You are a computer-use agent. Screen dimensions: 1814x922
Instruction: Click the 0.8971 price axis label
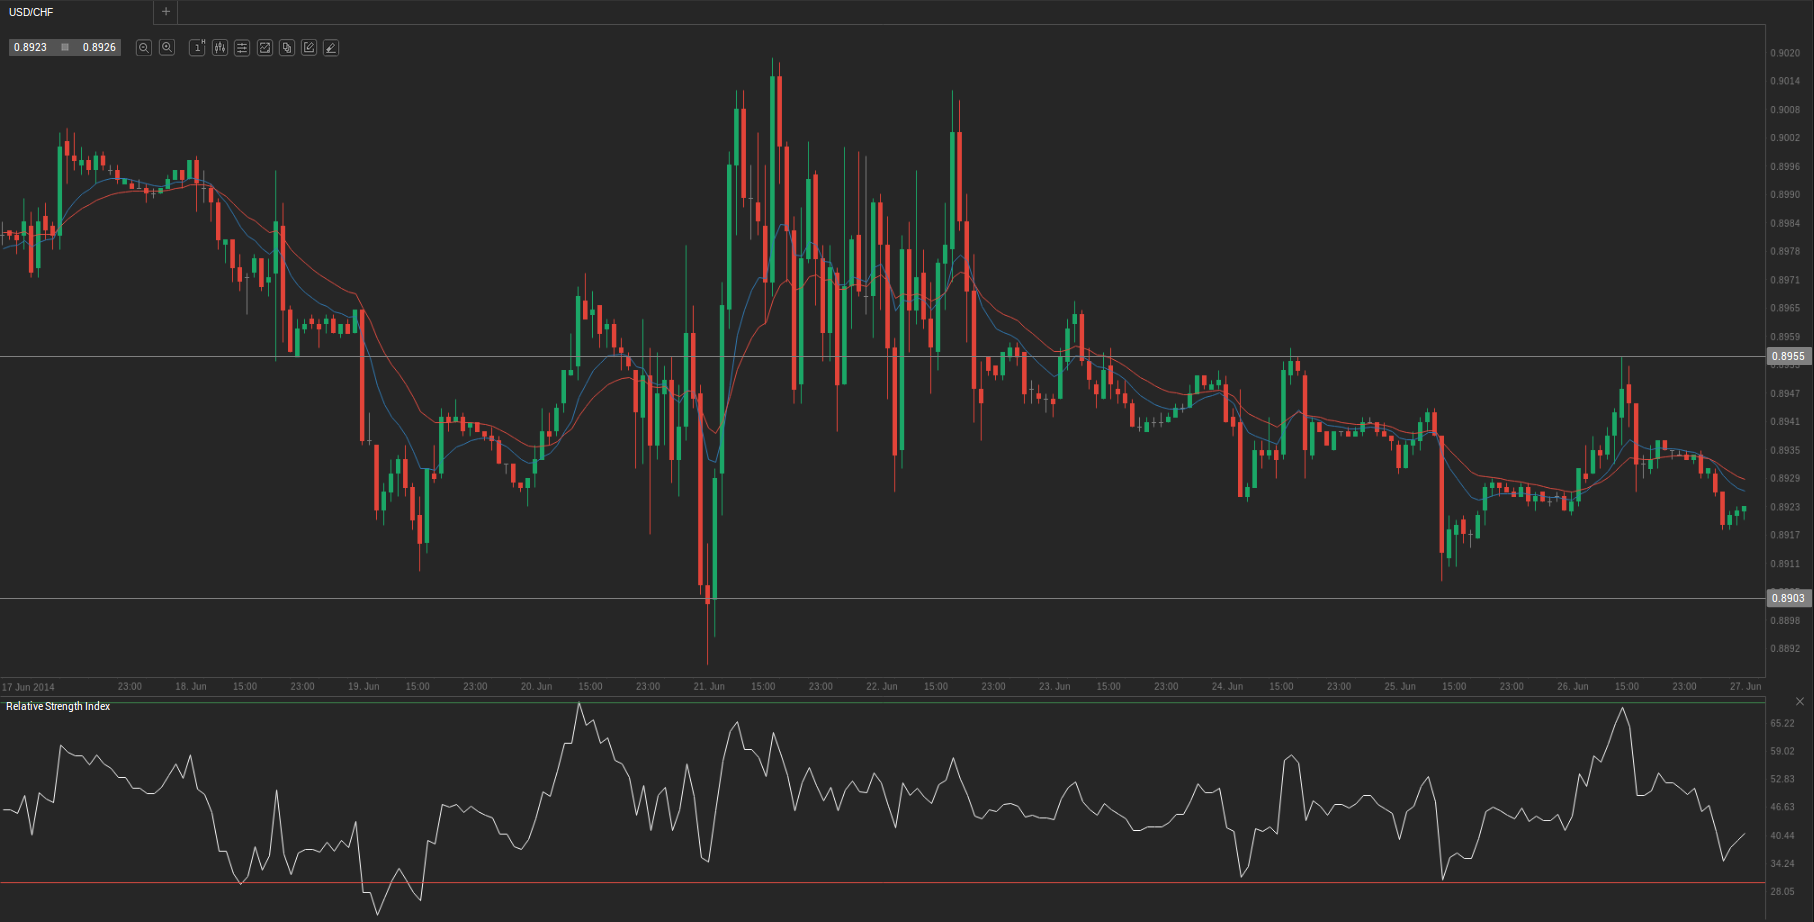[1785, 280]
